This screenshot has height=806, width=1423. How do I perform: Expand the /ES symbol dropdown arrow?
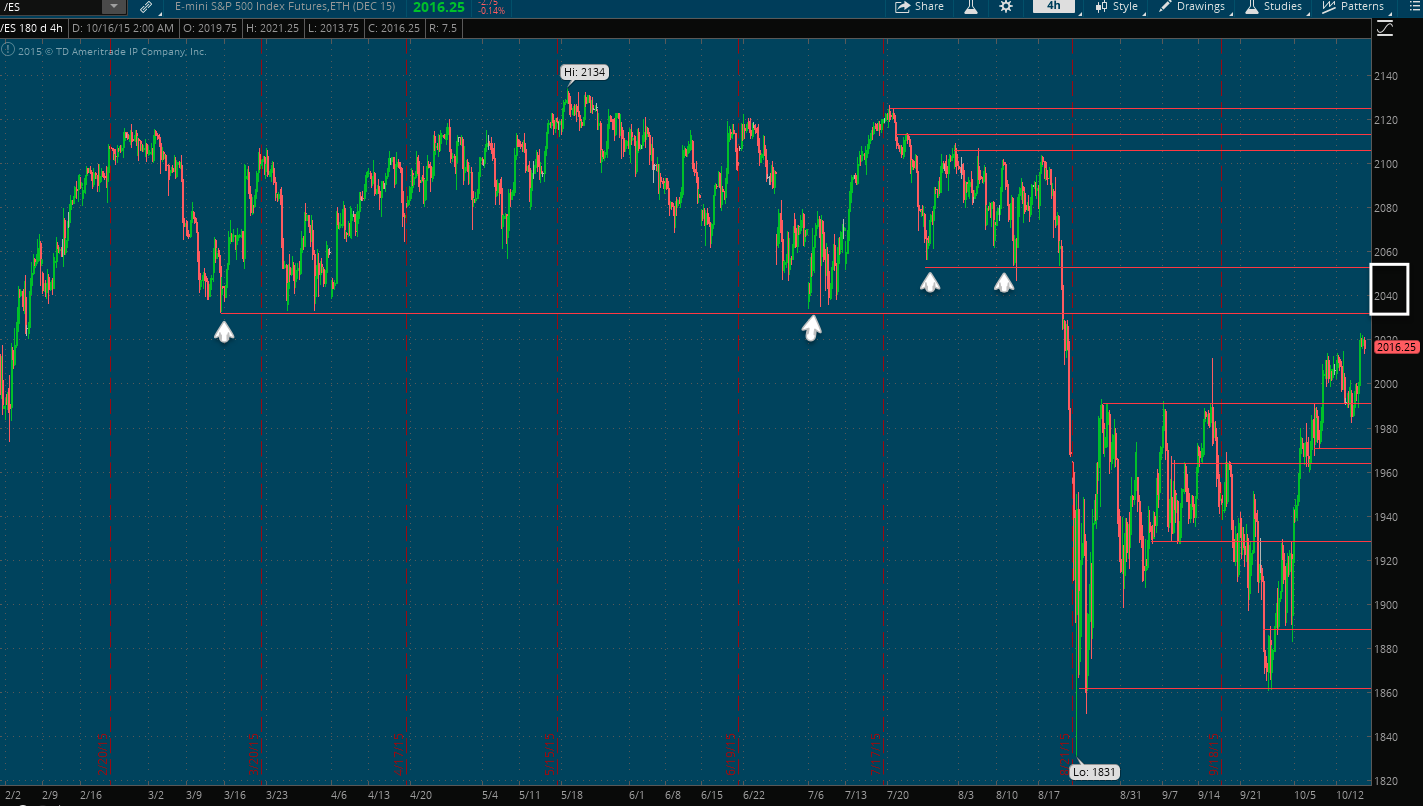(113, 6)
